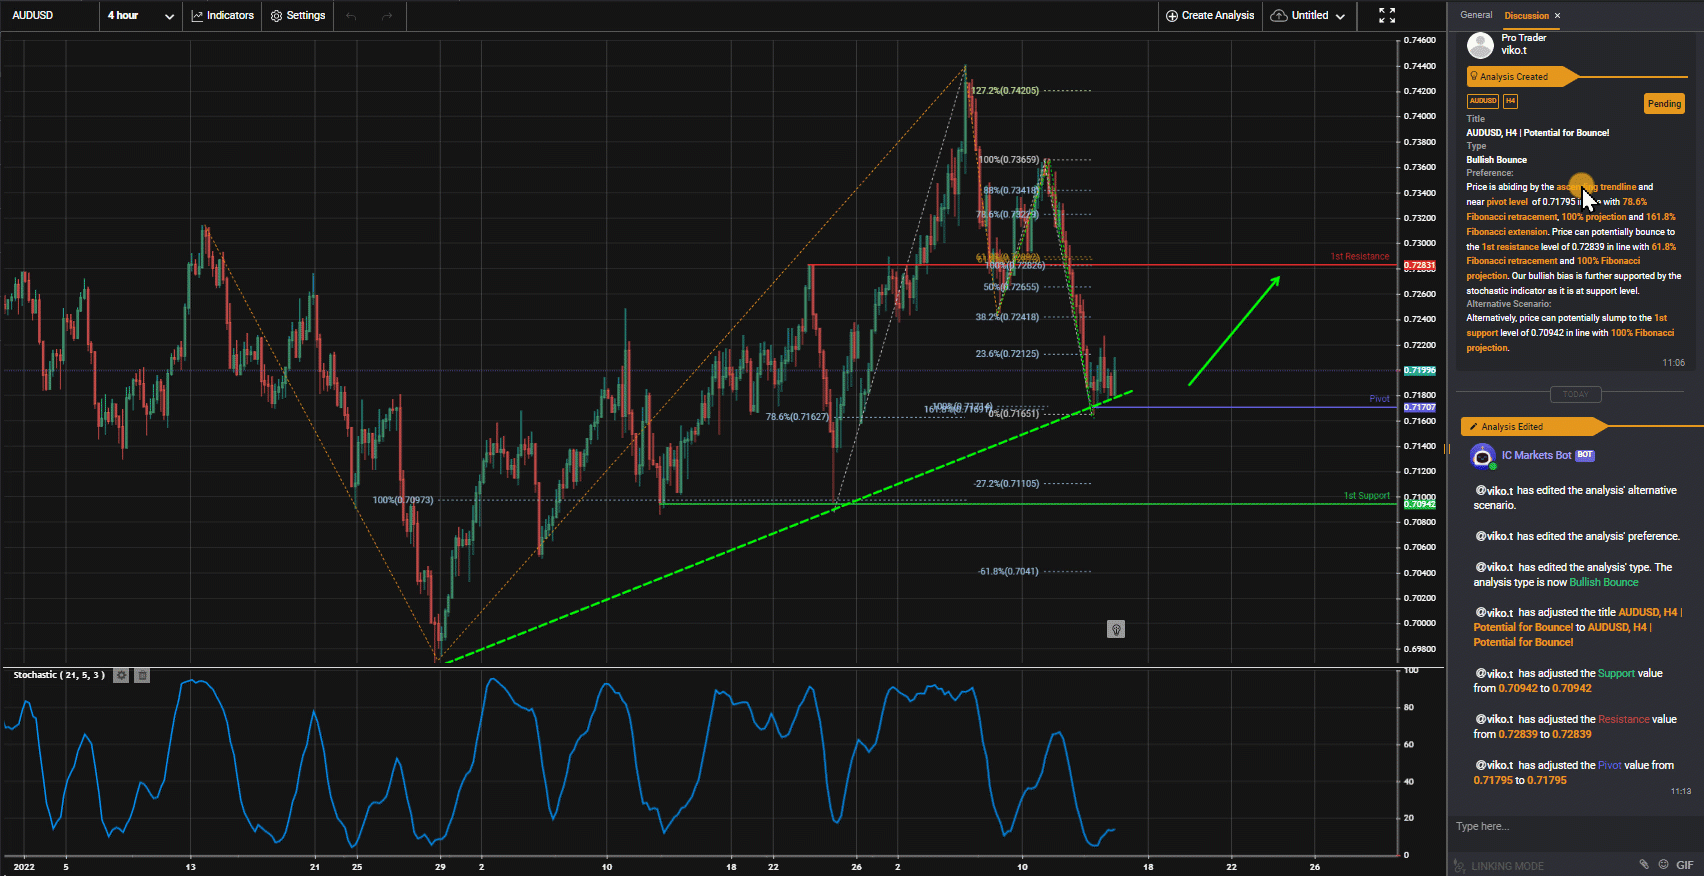Click the Pro Trader label

(x=1524, y=38)
